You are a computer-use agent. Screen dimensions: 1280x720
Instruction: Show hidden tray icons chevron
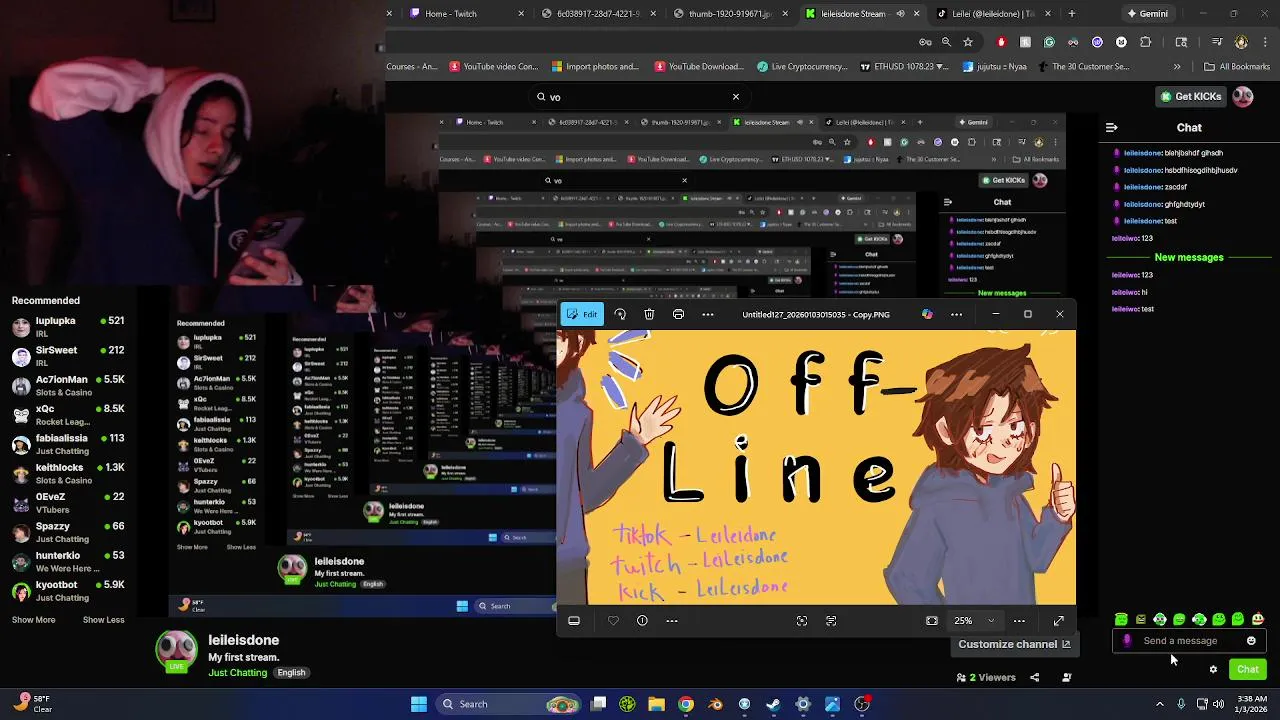click(x=1160, y=704)
